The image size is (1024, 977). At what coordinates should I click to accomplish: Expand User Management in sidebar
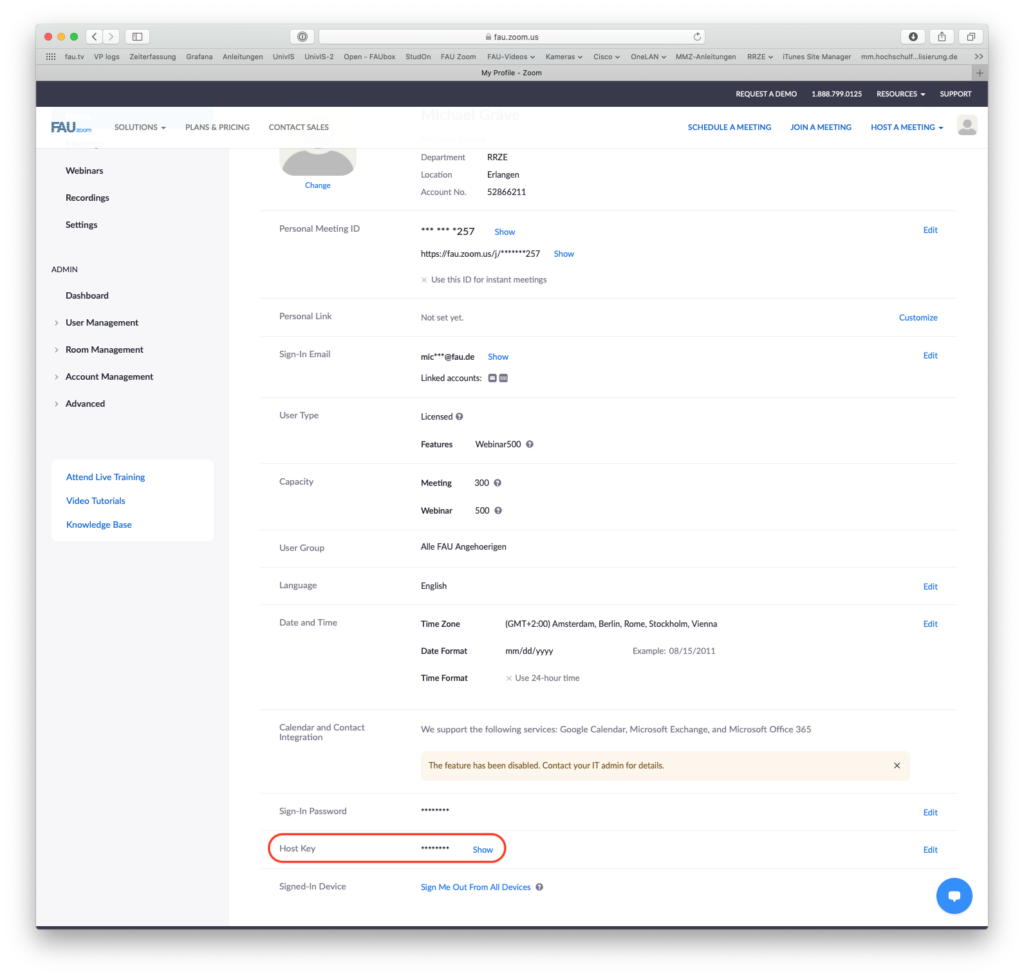101,323
